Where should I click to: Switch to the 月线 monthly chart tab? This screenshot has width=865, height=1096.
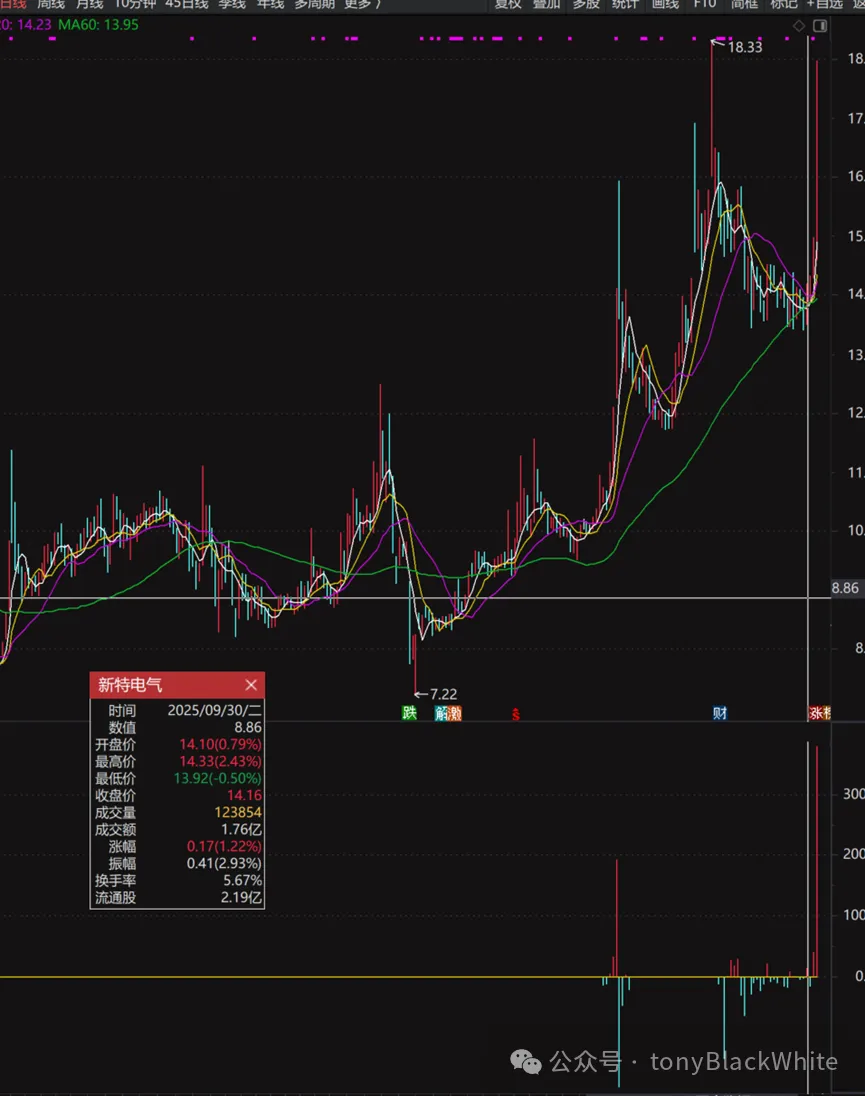90,5
